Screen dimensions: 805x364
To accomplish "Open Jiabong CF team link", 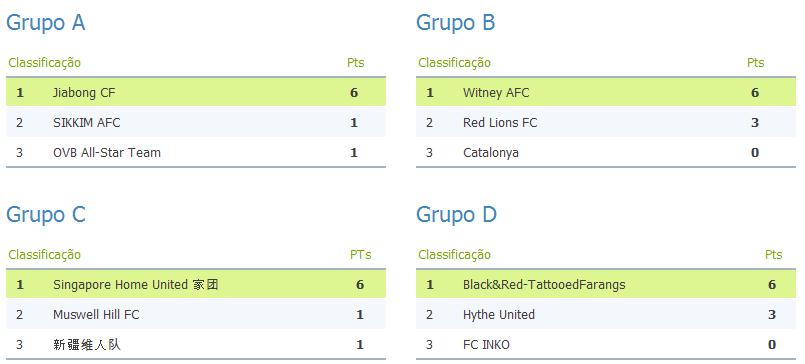I will point(84,93).
